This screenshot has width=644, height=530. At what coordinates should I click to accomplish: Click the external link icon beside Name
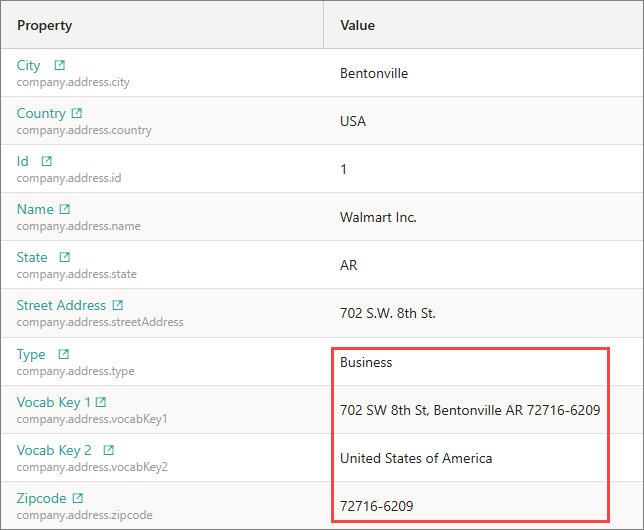coord(65,209)
